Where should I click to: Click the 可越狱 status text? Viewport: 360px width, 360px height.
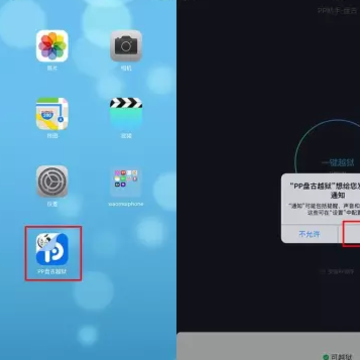(340, 357)
